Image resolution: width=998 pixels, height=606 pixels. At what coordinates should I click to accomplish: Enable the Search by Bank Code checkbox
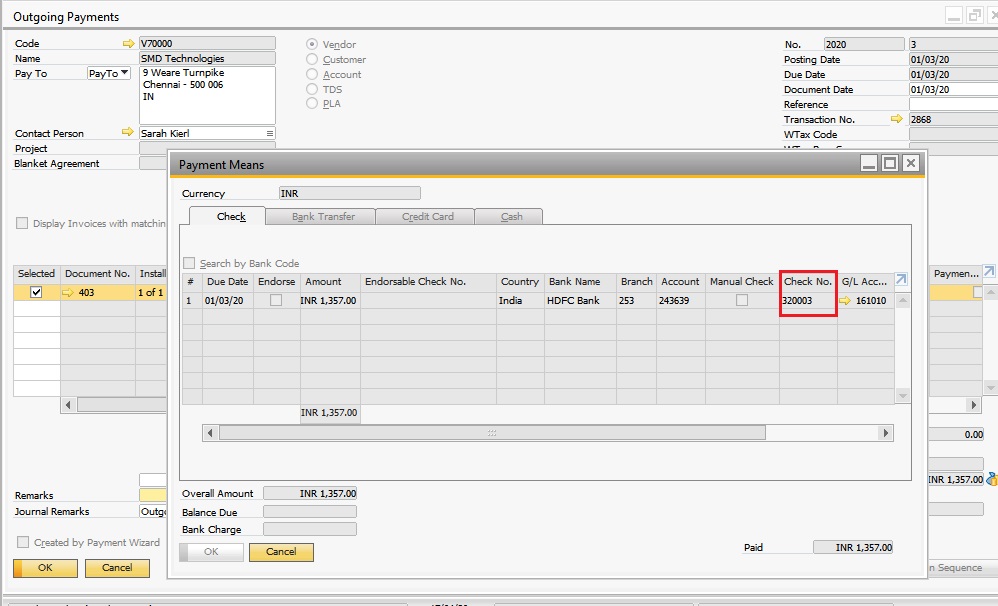click(x=188, y=262)
